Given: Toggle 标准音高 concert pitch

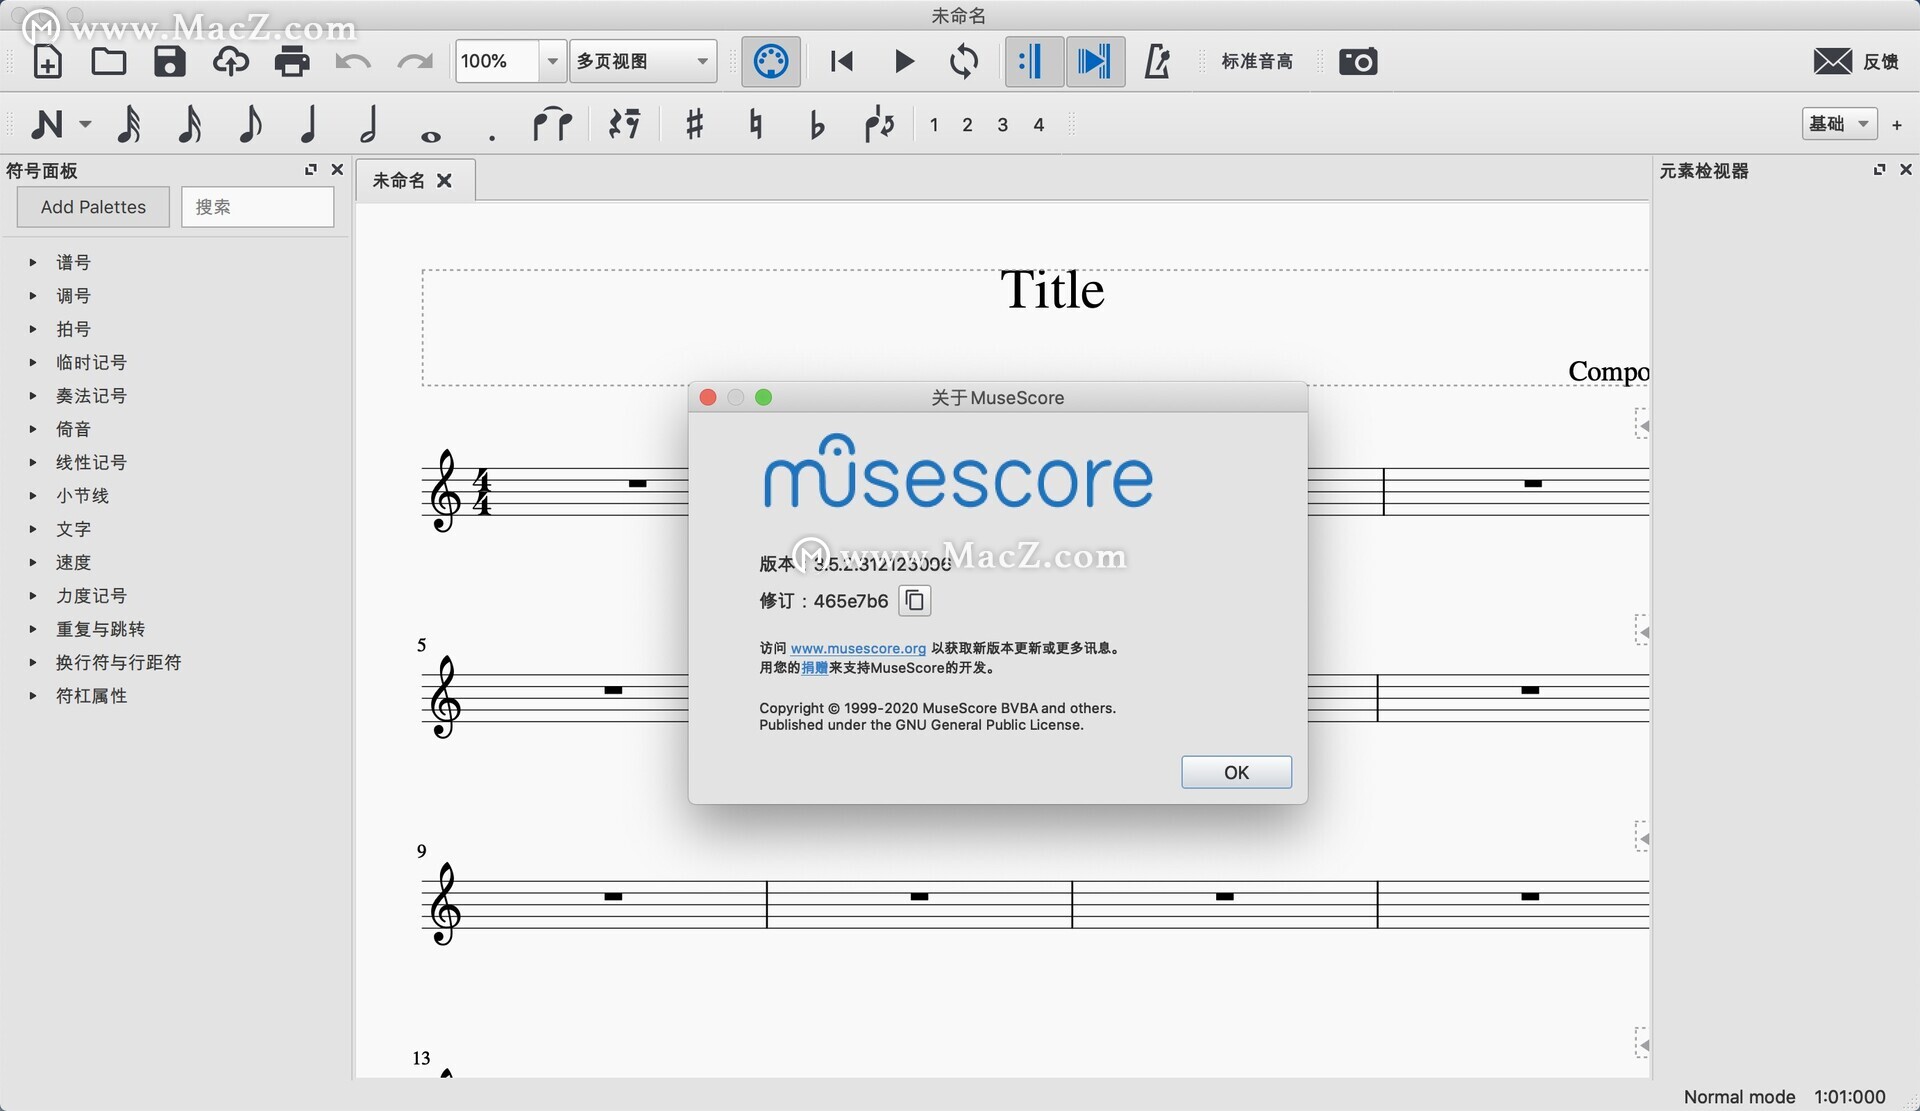Looking at the screenshot, I should pyautogui.click(x=1257, y=62).
